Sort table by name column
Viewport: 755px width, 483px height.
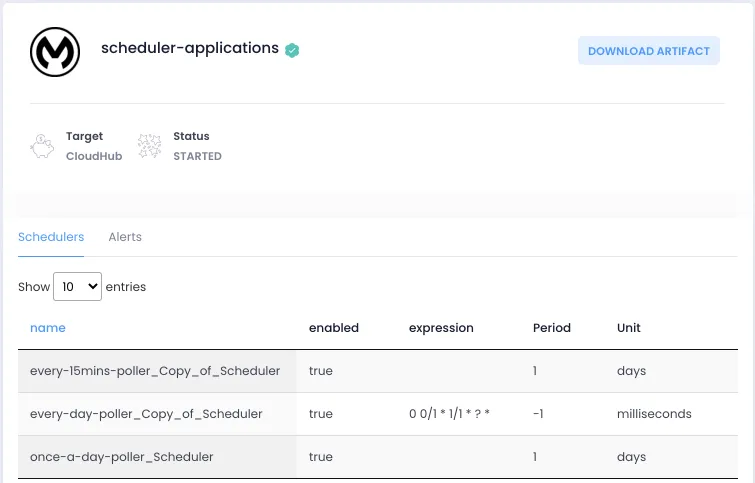click(48, 328)
